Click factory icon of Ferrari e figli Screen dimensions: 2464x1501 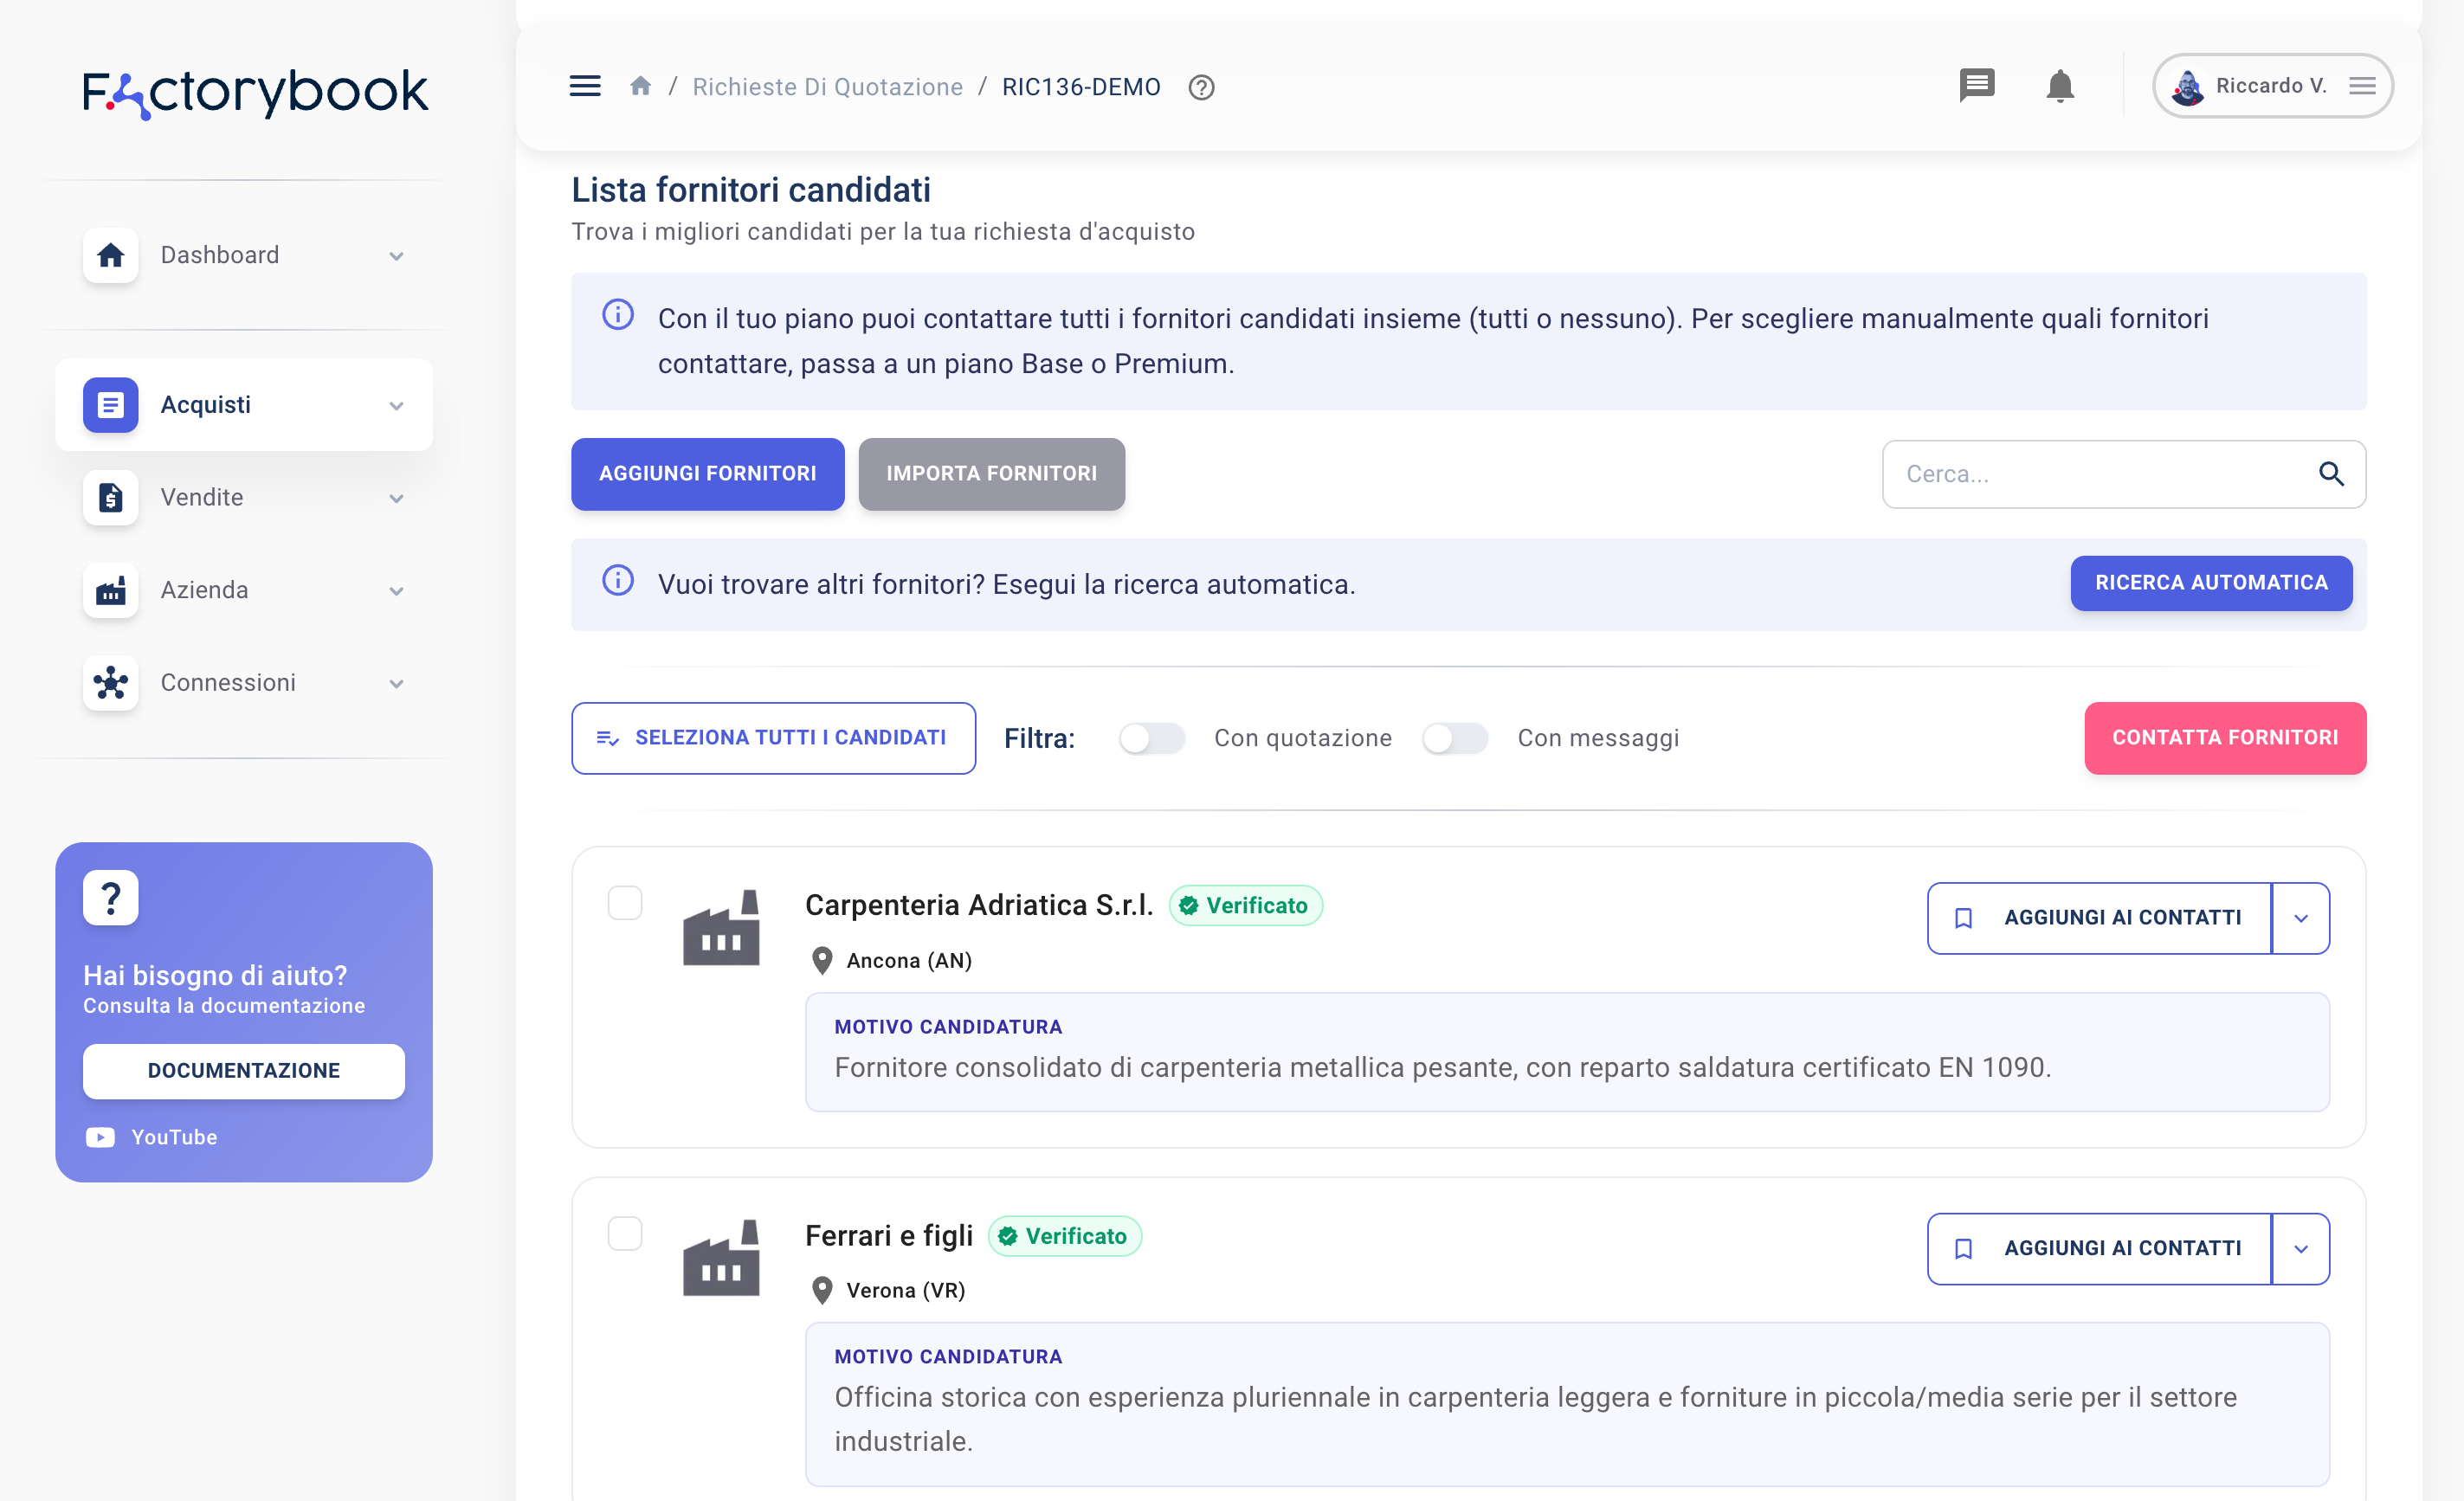tap(721, 1257)
